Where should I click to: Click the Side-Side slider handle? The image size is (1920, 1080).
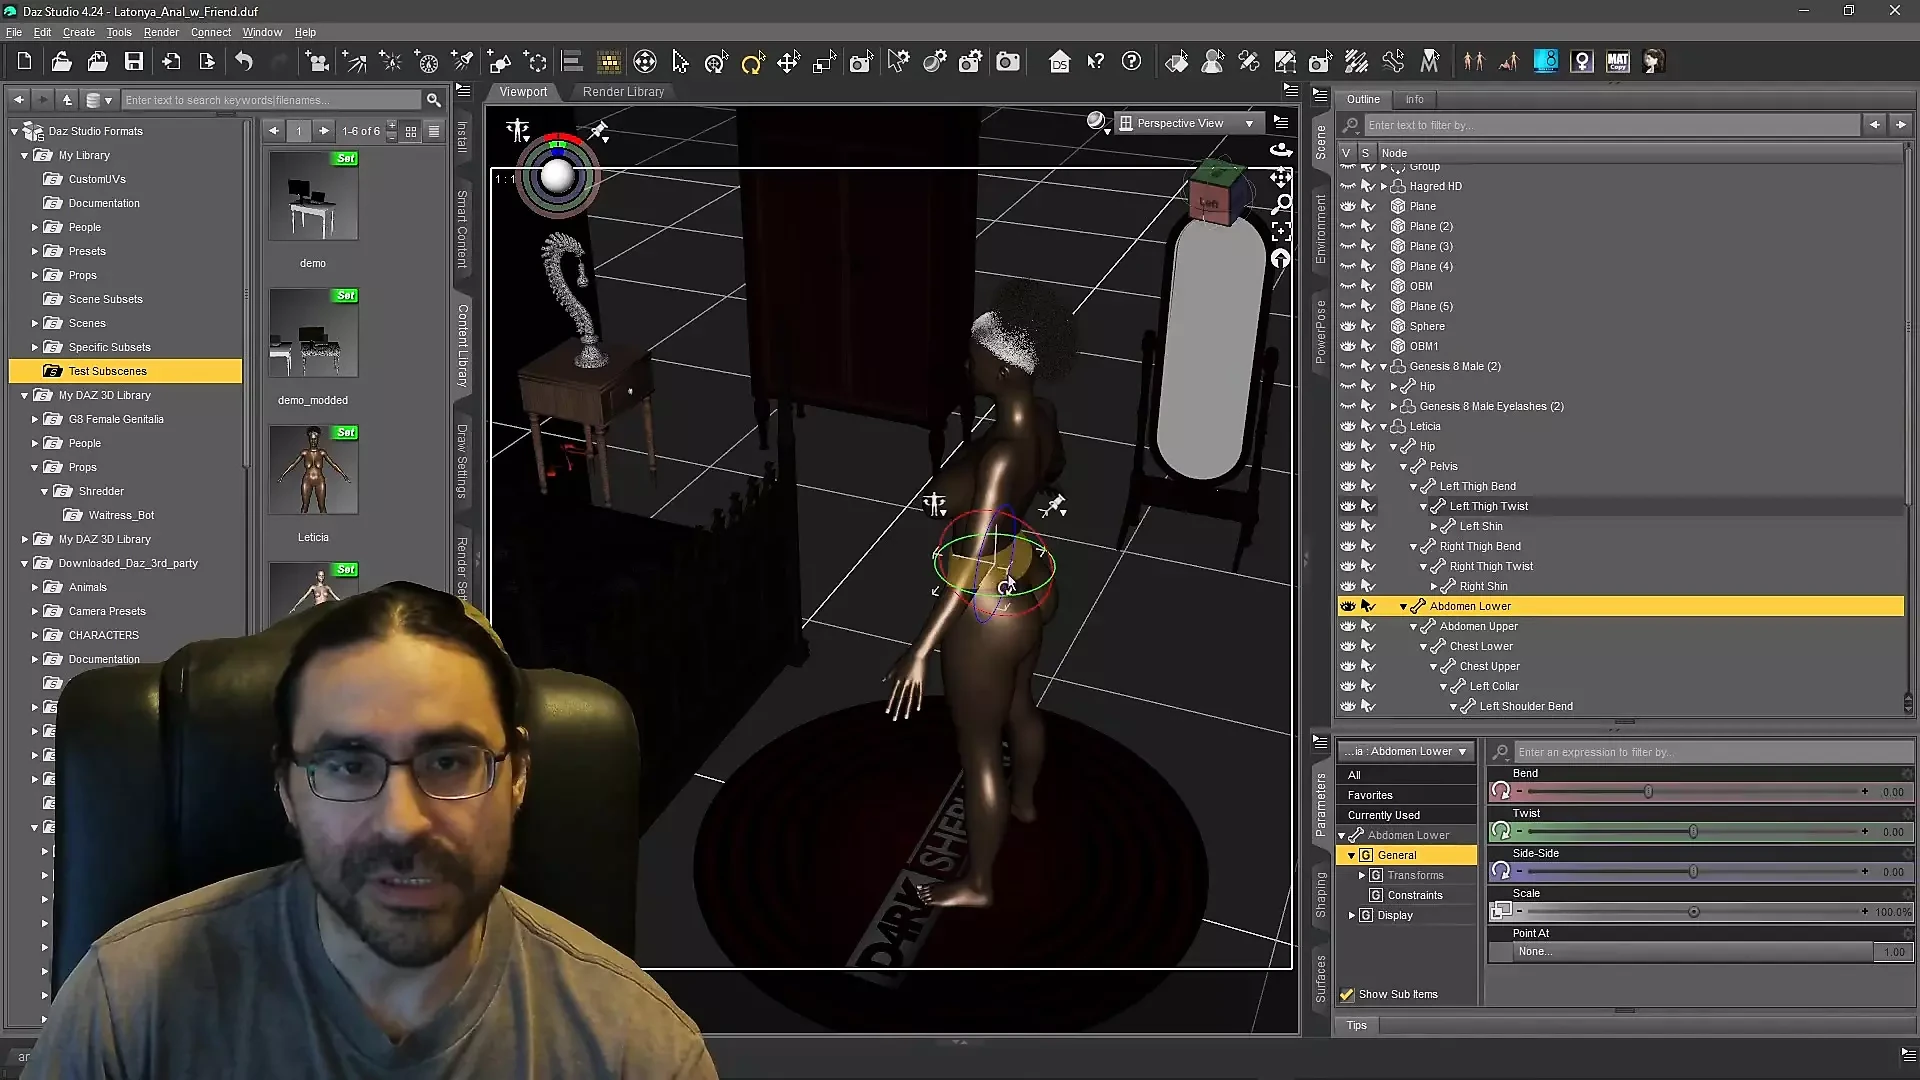pos(1693,872)
